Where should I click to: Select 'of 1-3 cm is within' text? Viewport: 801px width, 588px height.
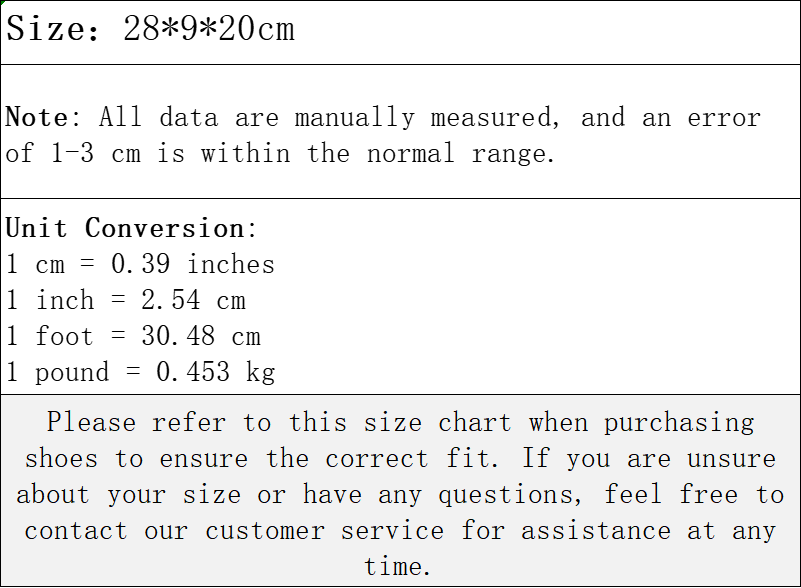click(148, 153)
